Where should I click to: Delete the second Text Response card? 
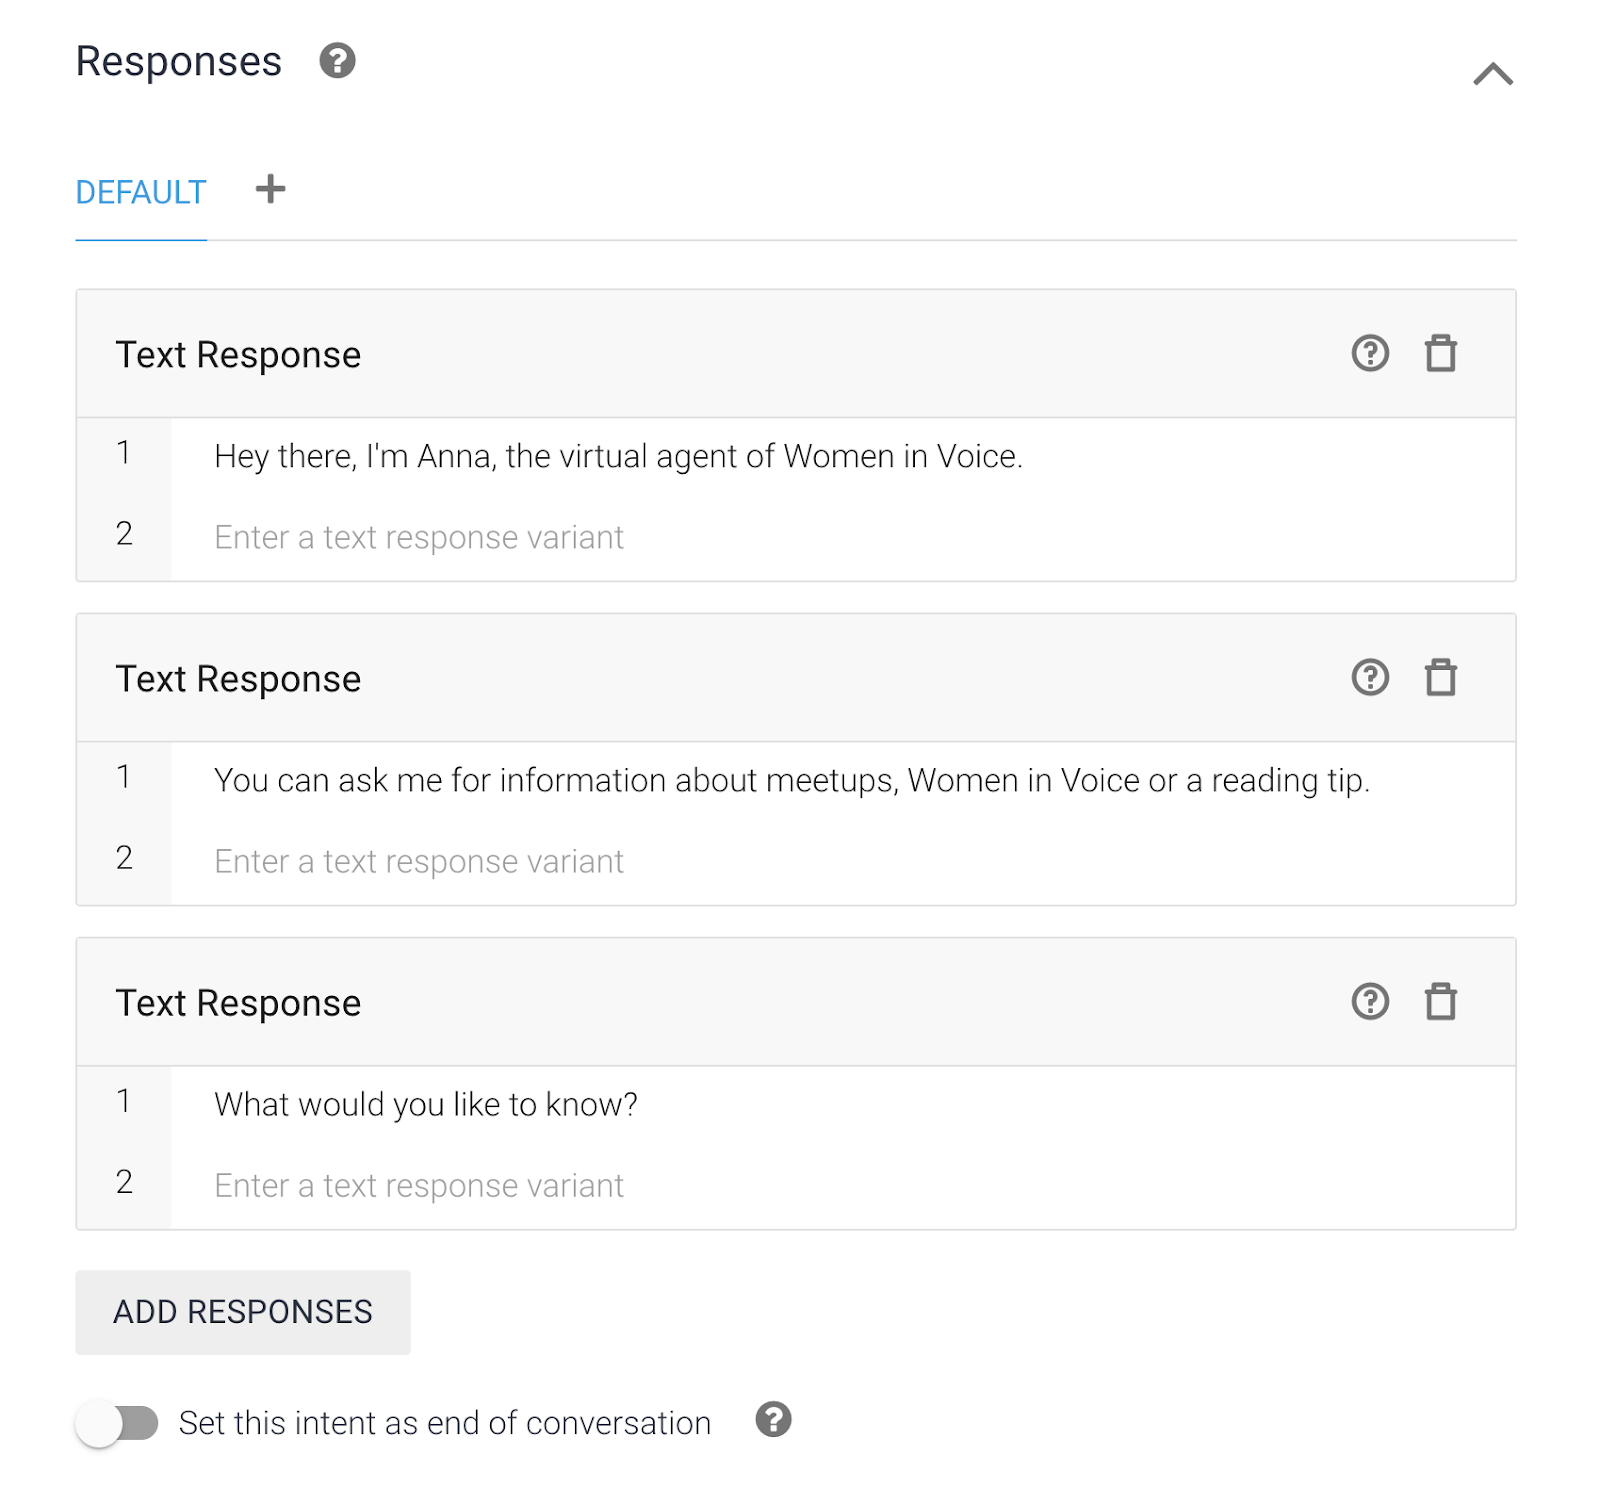(x=1440, y=677)
